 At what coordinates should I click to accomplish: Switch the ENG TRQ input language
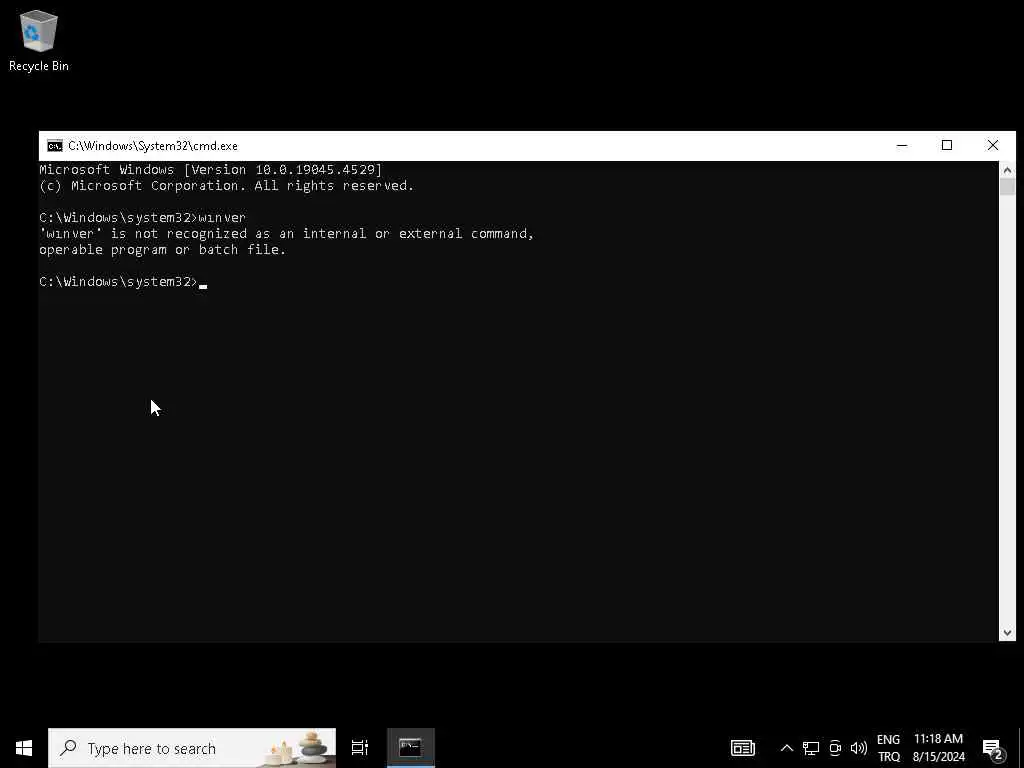click(888, 748)
